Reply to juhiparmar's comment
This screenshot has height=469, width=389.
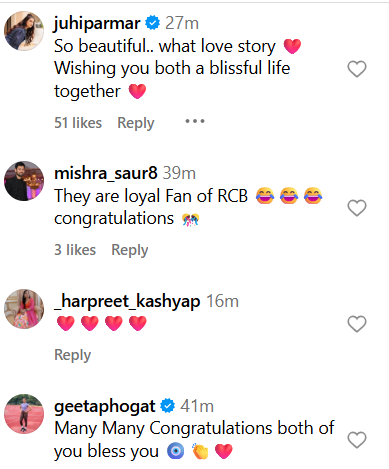tap(136, 123)
